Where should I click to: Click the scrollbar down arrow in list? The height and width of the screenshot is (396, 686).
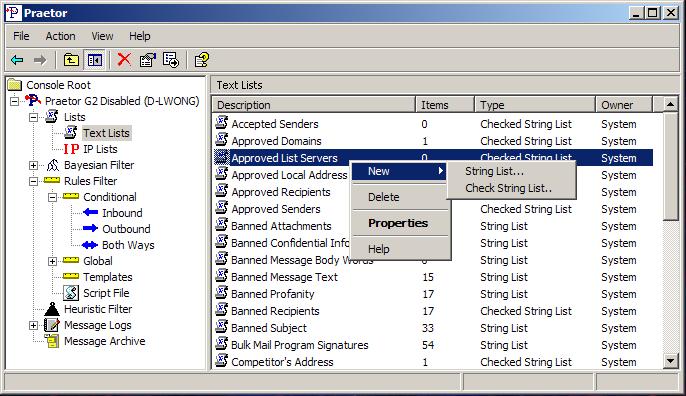pos(670,361)
